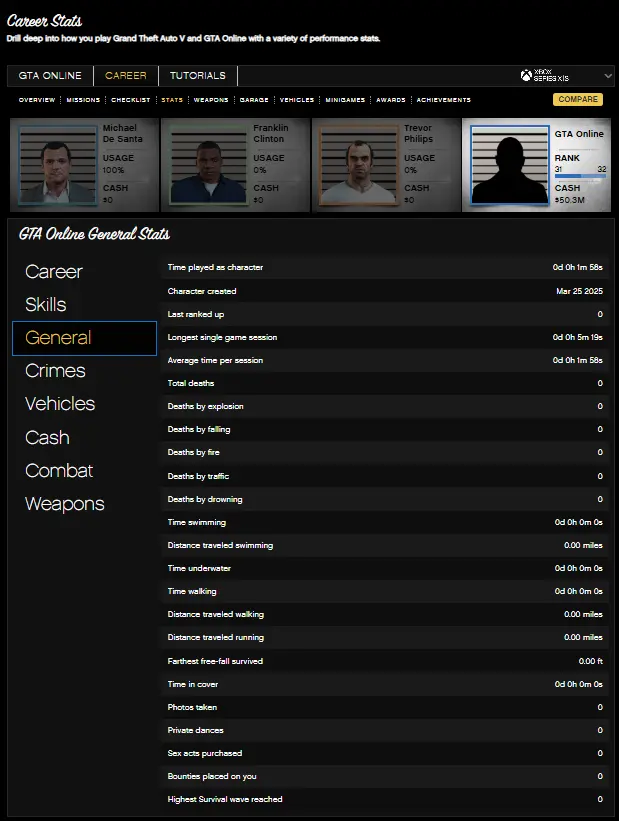Click 'GTA Online General Stats' heading

tap(94, 234)
